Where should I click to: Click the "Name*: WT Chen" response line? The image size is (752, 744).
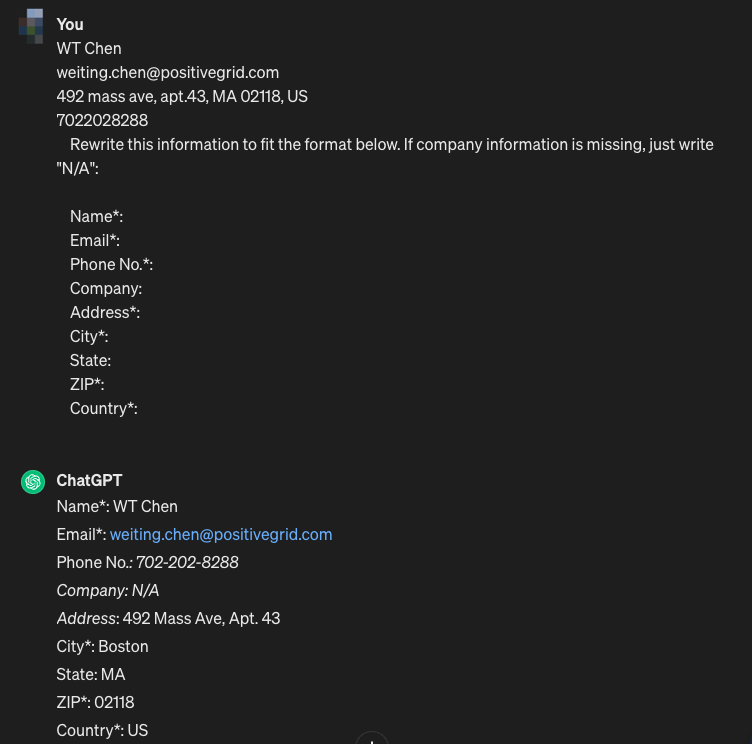(117, 507)
